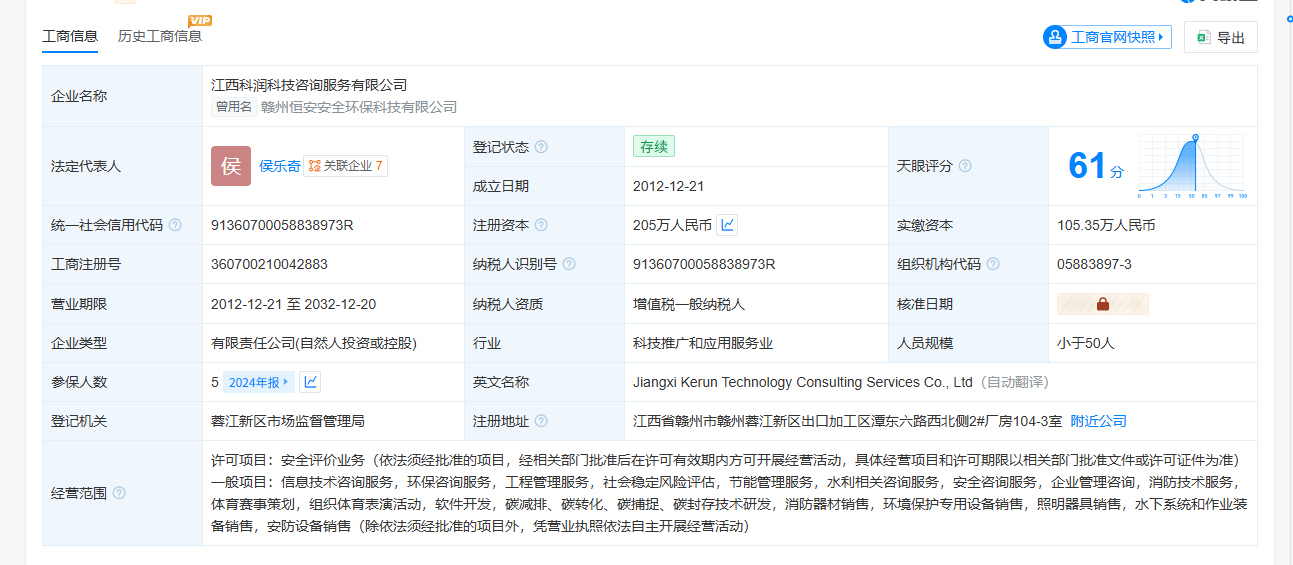Open legal representative 侯乐奇 link
This screenshot has height=565, width=1293.
[280, 166]
